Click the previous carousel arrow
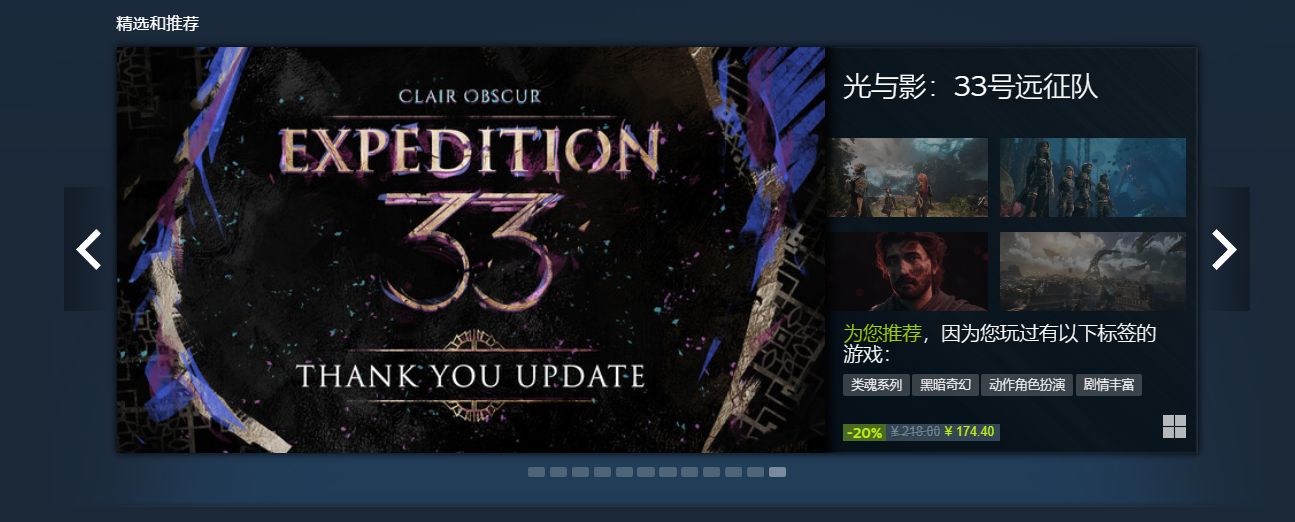This screenshot has height=522, width=1295. pyautogui.click(x=88, y=249)
